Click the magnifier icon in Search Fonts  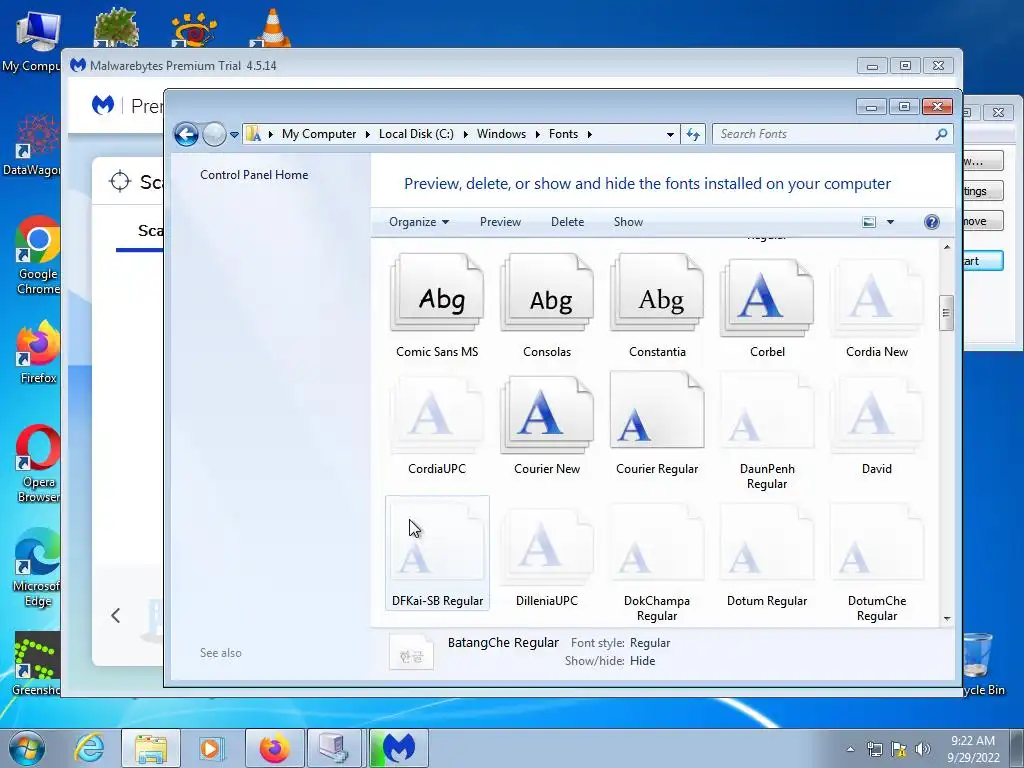[x=941, y=134]
